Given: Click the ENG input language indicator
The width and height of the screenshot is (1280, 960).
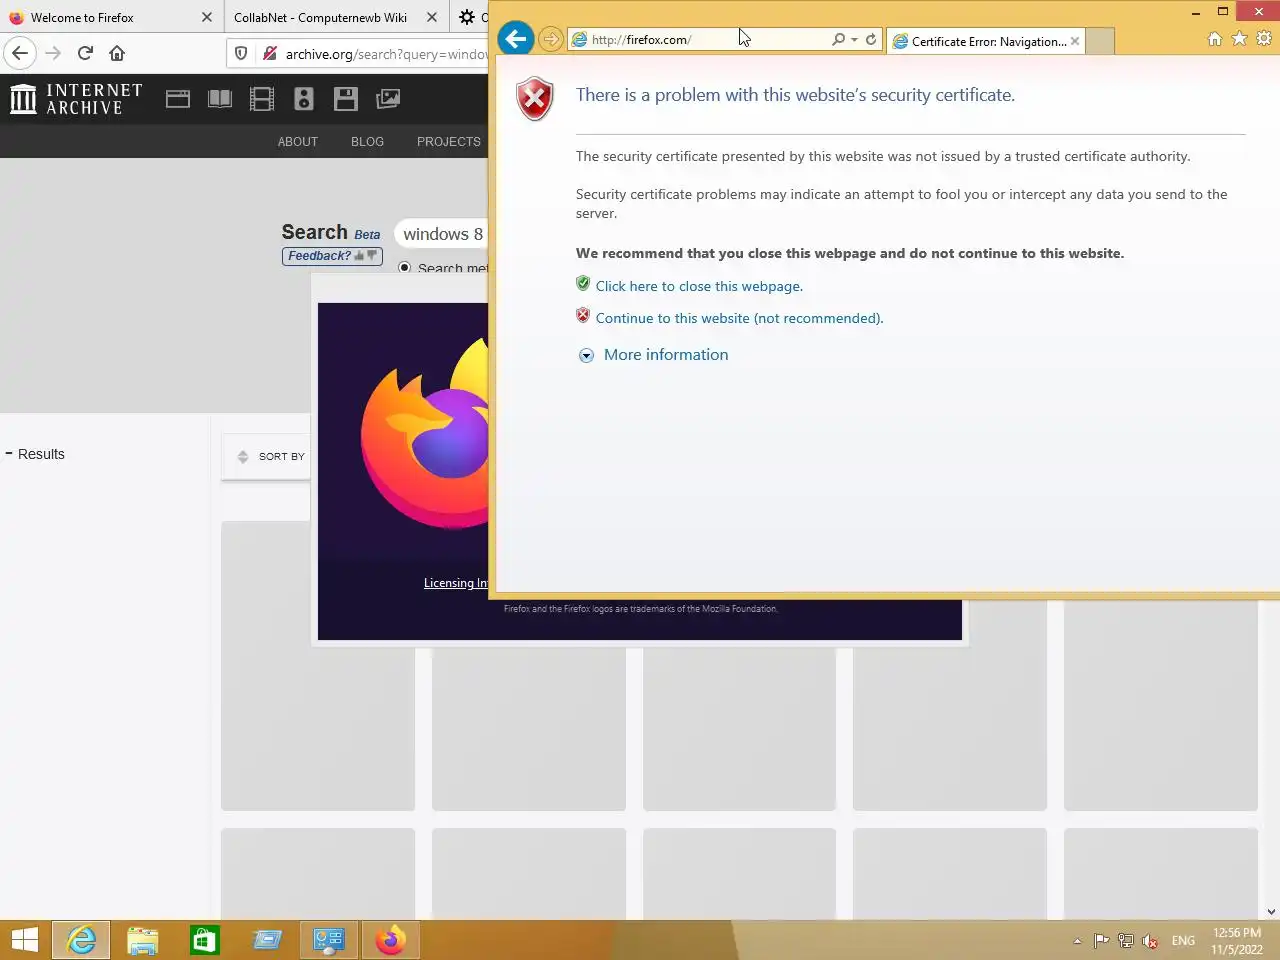Looking at the screenshot, I should click(x=1183, y=941).
